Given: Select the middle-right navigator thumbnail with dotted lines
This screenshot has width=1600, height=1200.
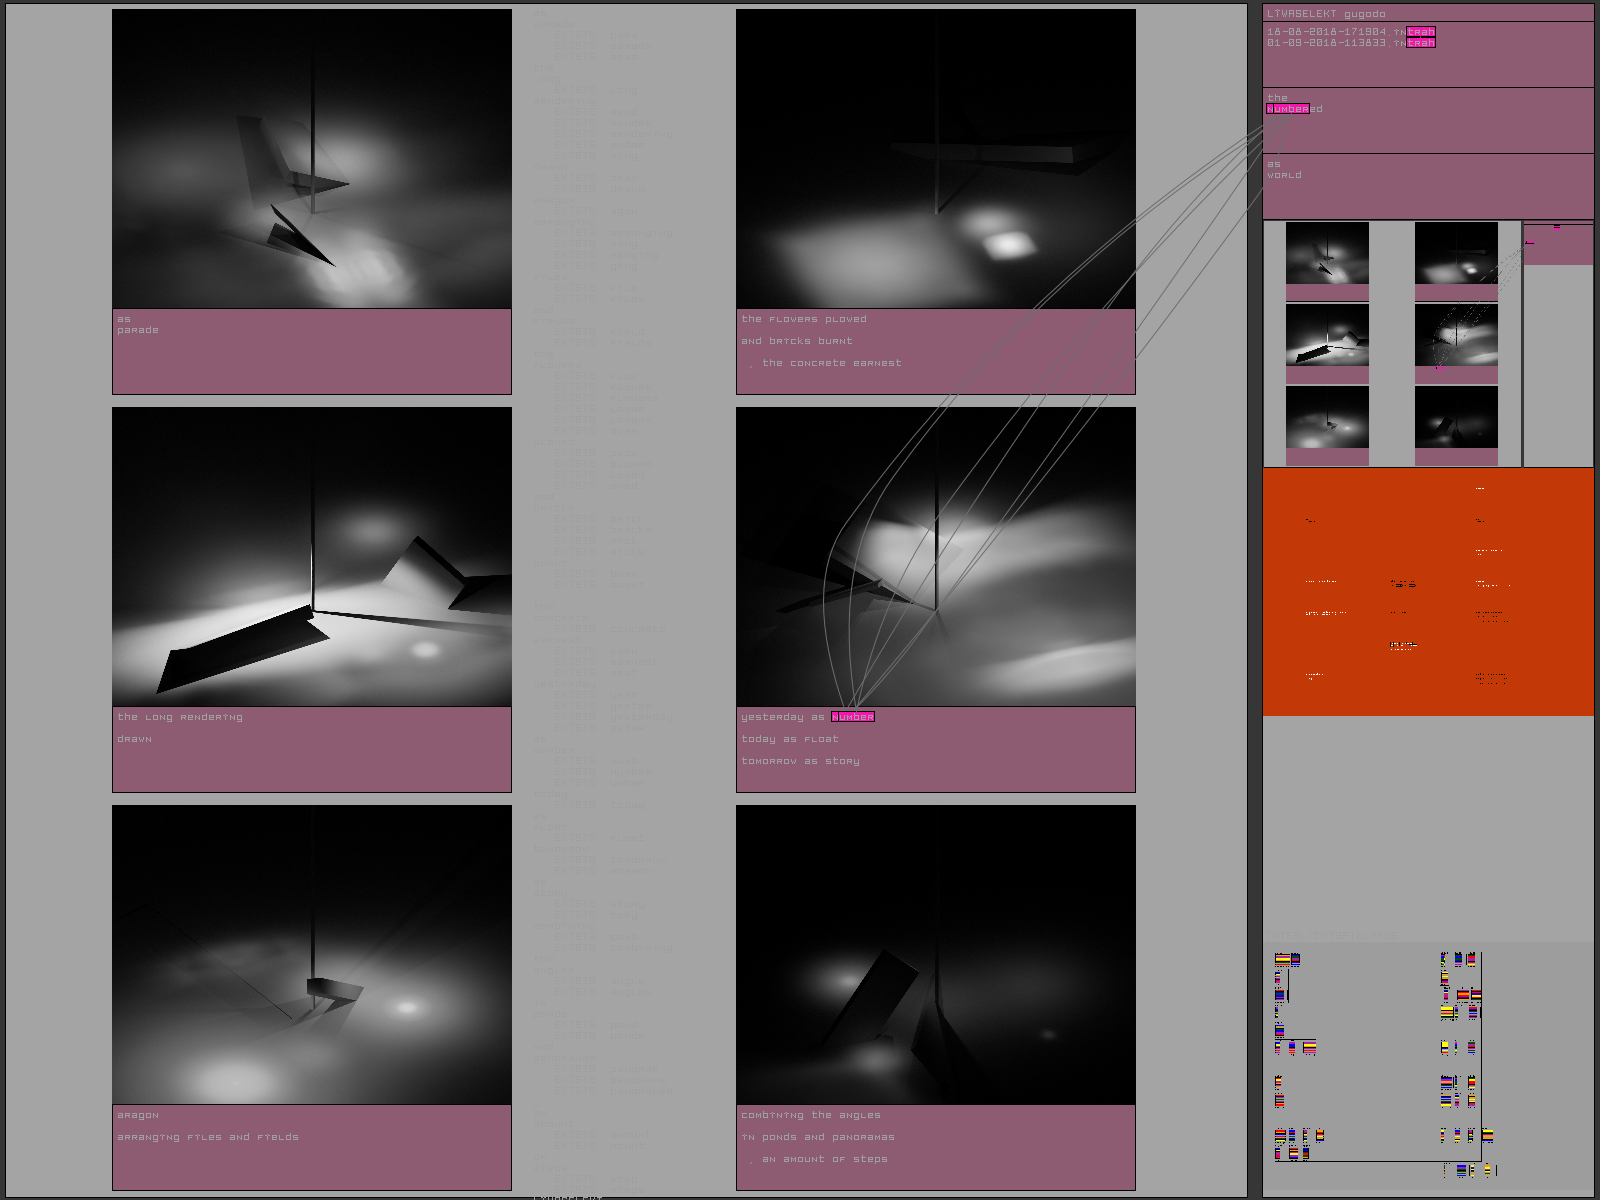Looking at the screenshot, I should [1456, 336].
